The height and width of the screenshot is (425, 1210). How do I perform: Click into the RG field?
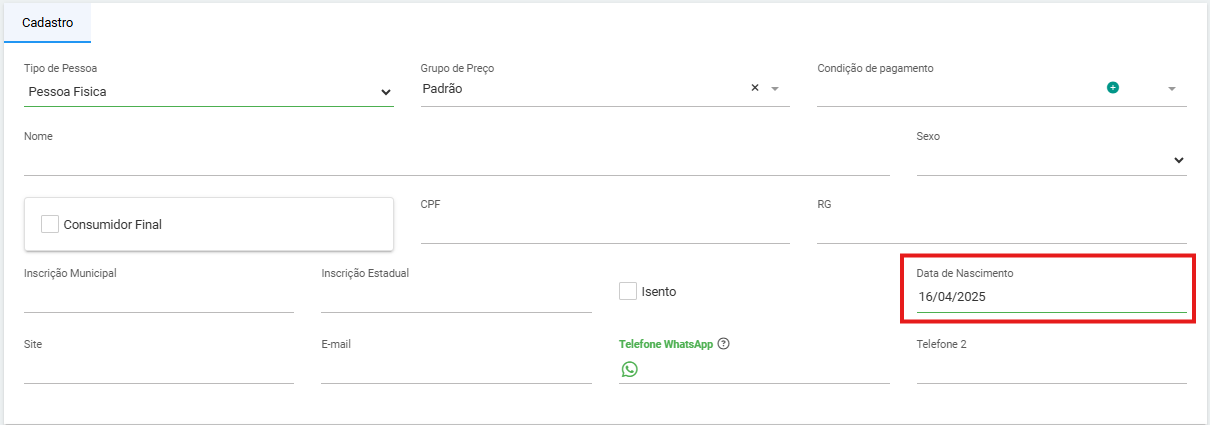pyautogui.click(x=1001, y=229)
